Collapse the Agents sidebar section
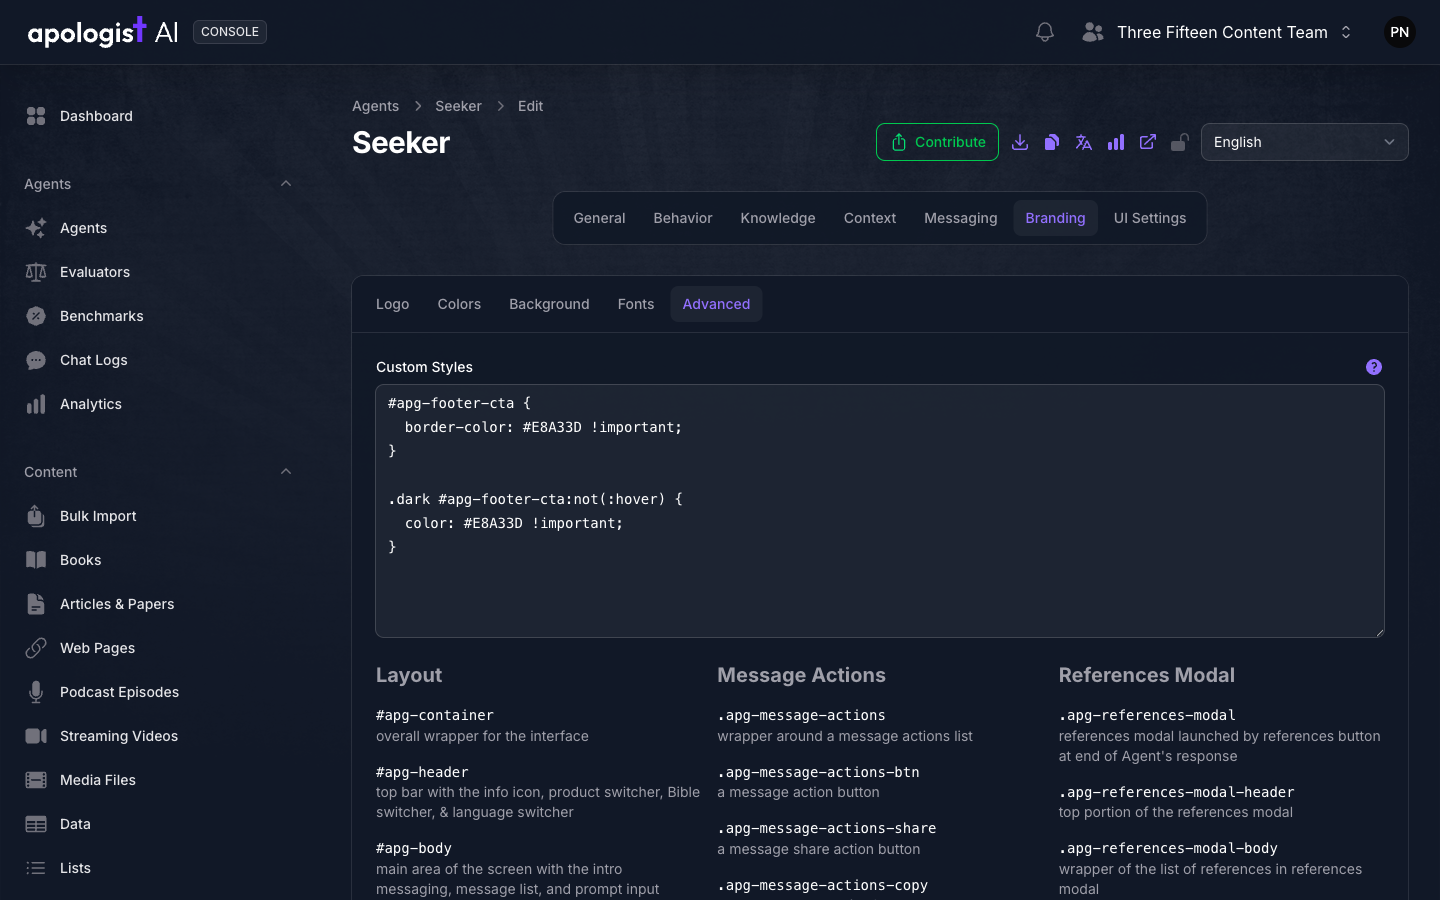The image size is (1440, 900). (x=286, y=184)
